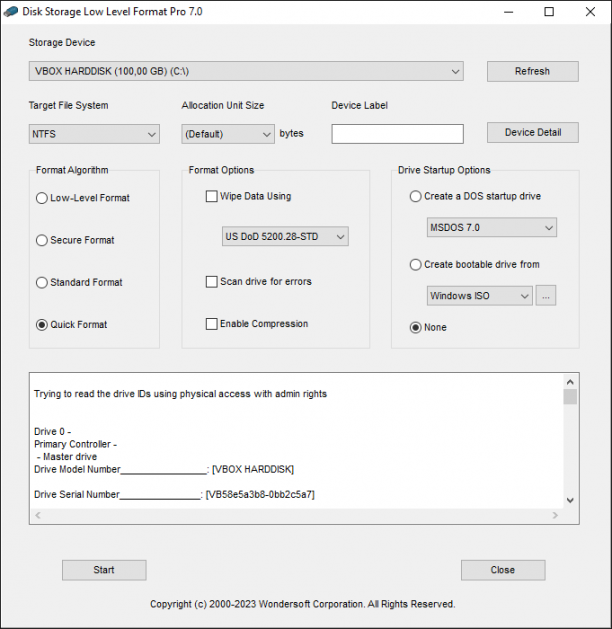612x629 pixels.
Task: Open Device Detail
Action: (x=533, y=132)
